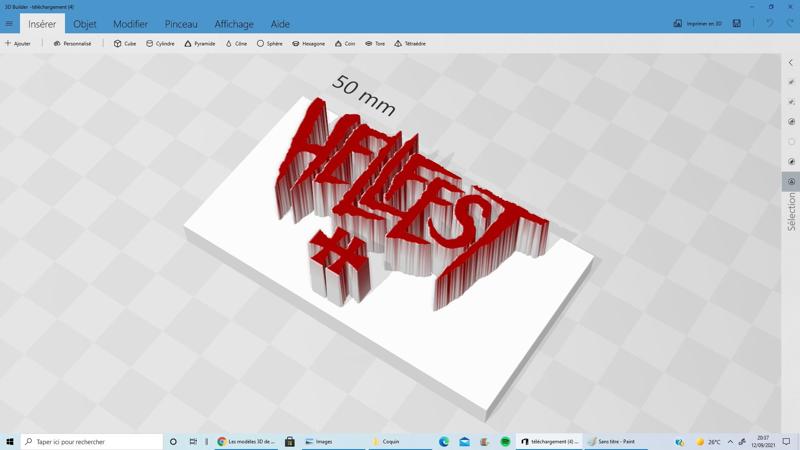Open the notification center icon
The image size is (800, 450).
pos(786,441)
